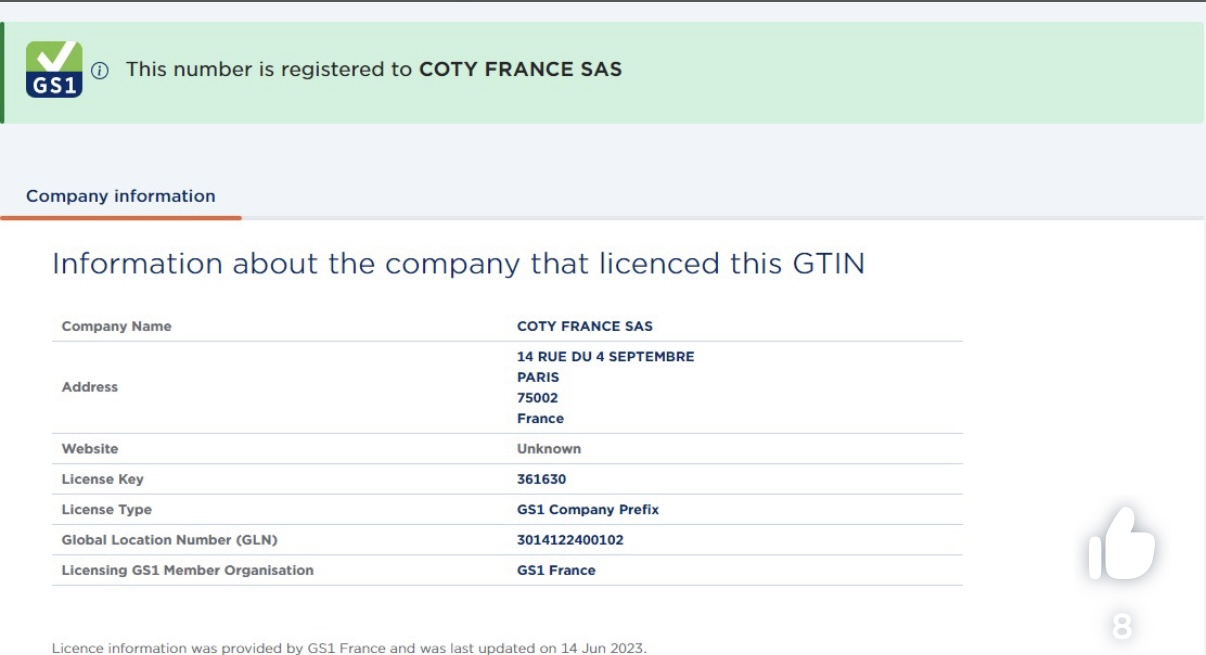This screenshot has width=1206, height=655.
Task: Click the like count number 8
Action: click(x=1122, y=627)
